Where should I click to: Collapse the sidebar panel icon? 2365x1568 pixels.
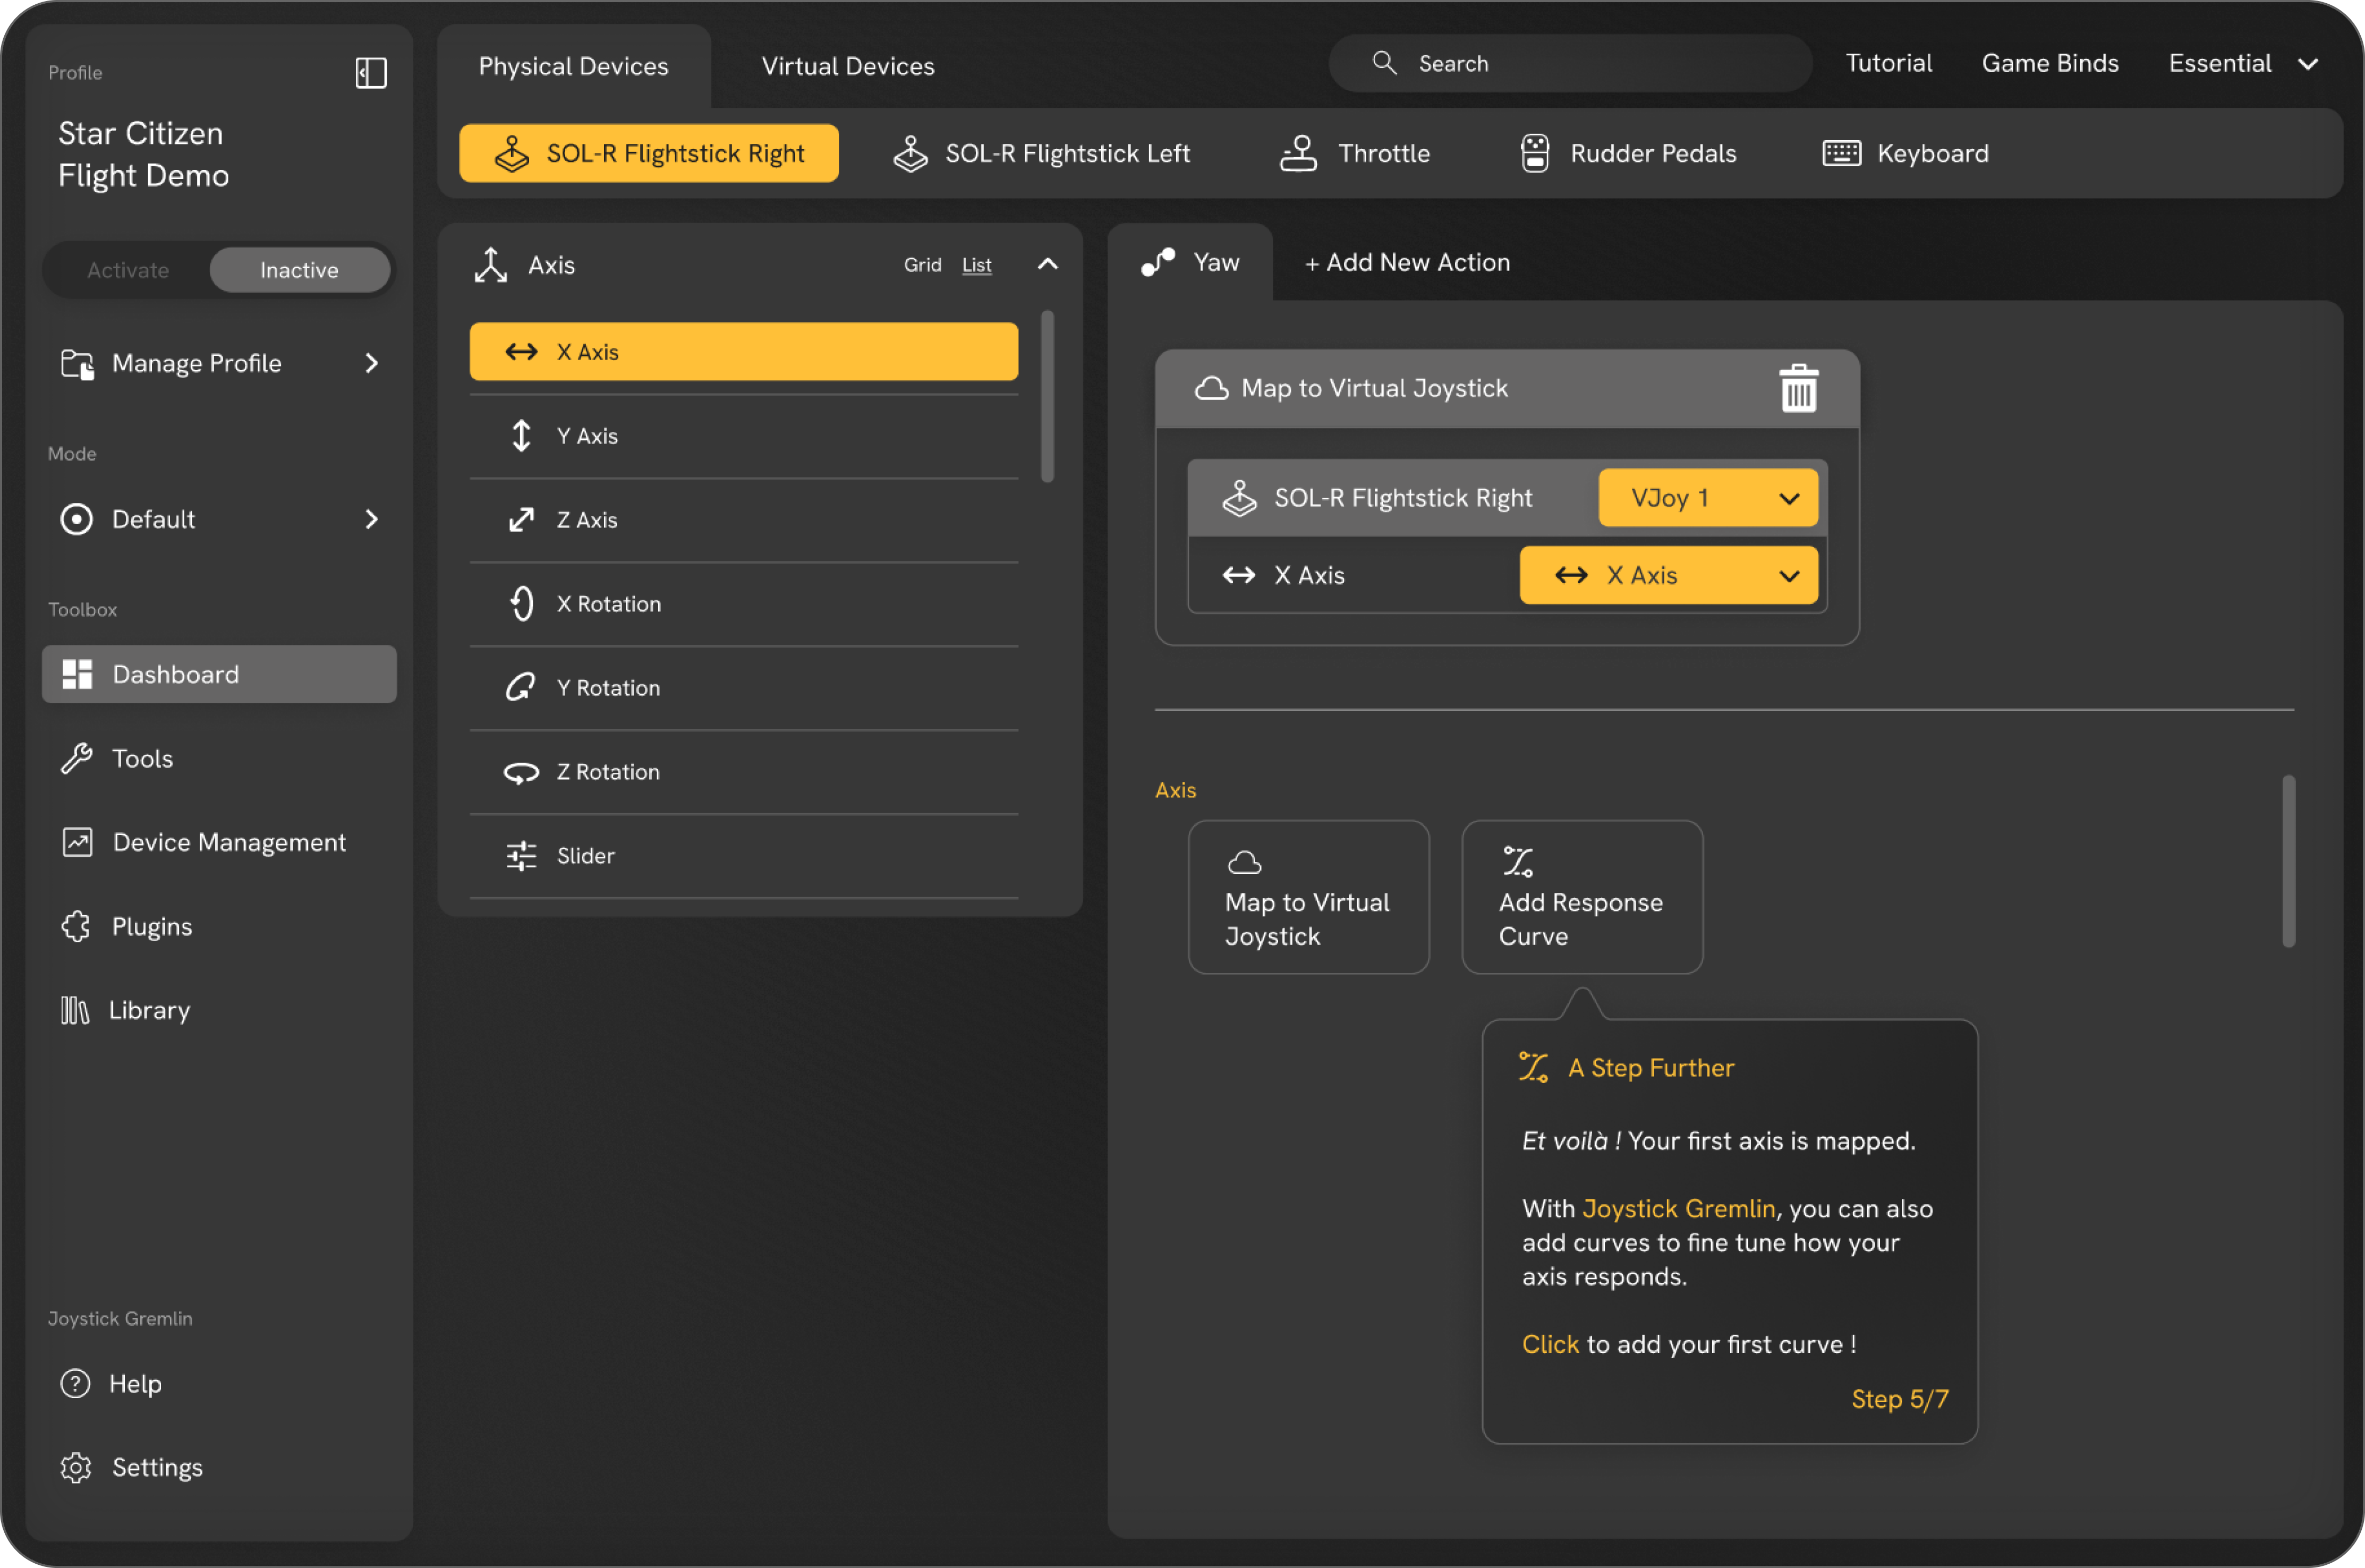[371, 72]
